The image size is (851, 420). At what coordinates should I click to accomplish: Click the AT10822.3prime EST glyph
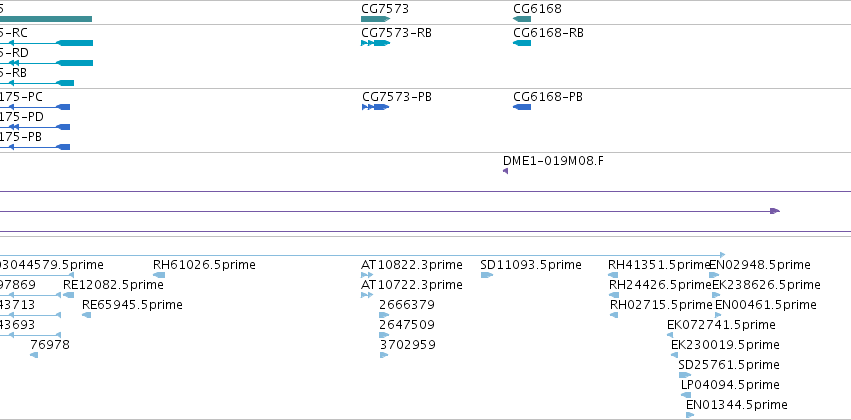367,275
